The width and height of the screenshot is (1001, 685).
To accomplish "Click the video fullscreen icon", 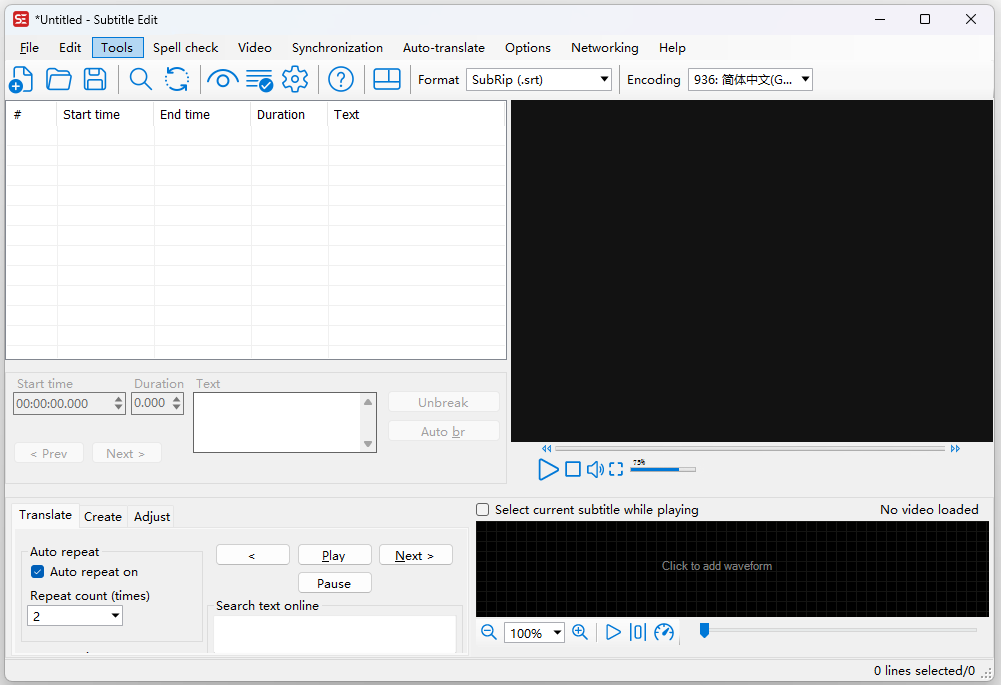I will (616, 469).
